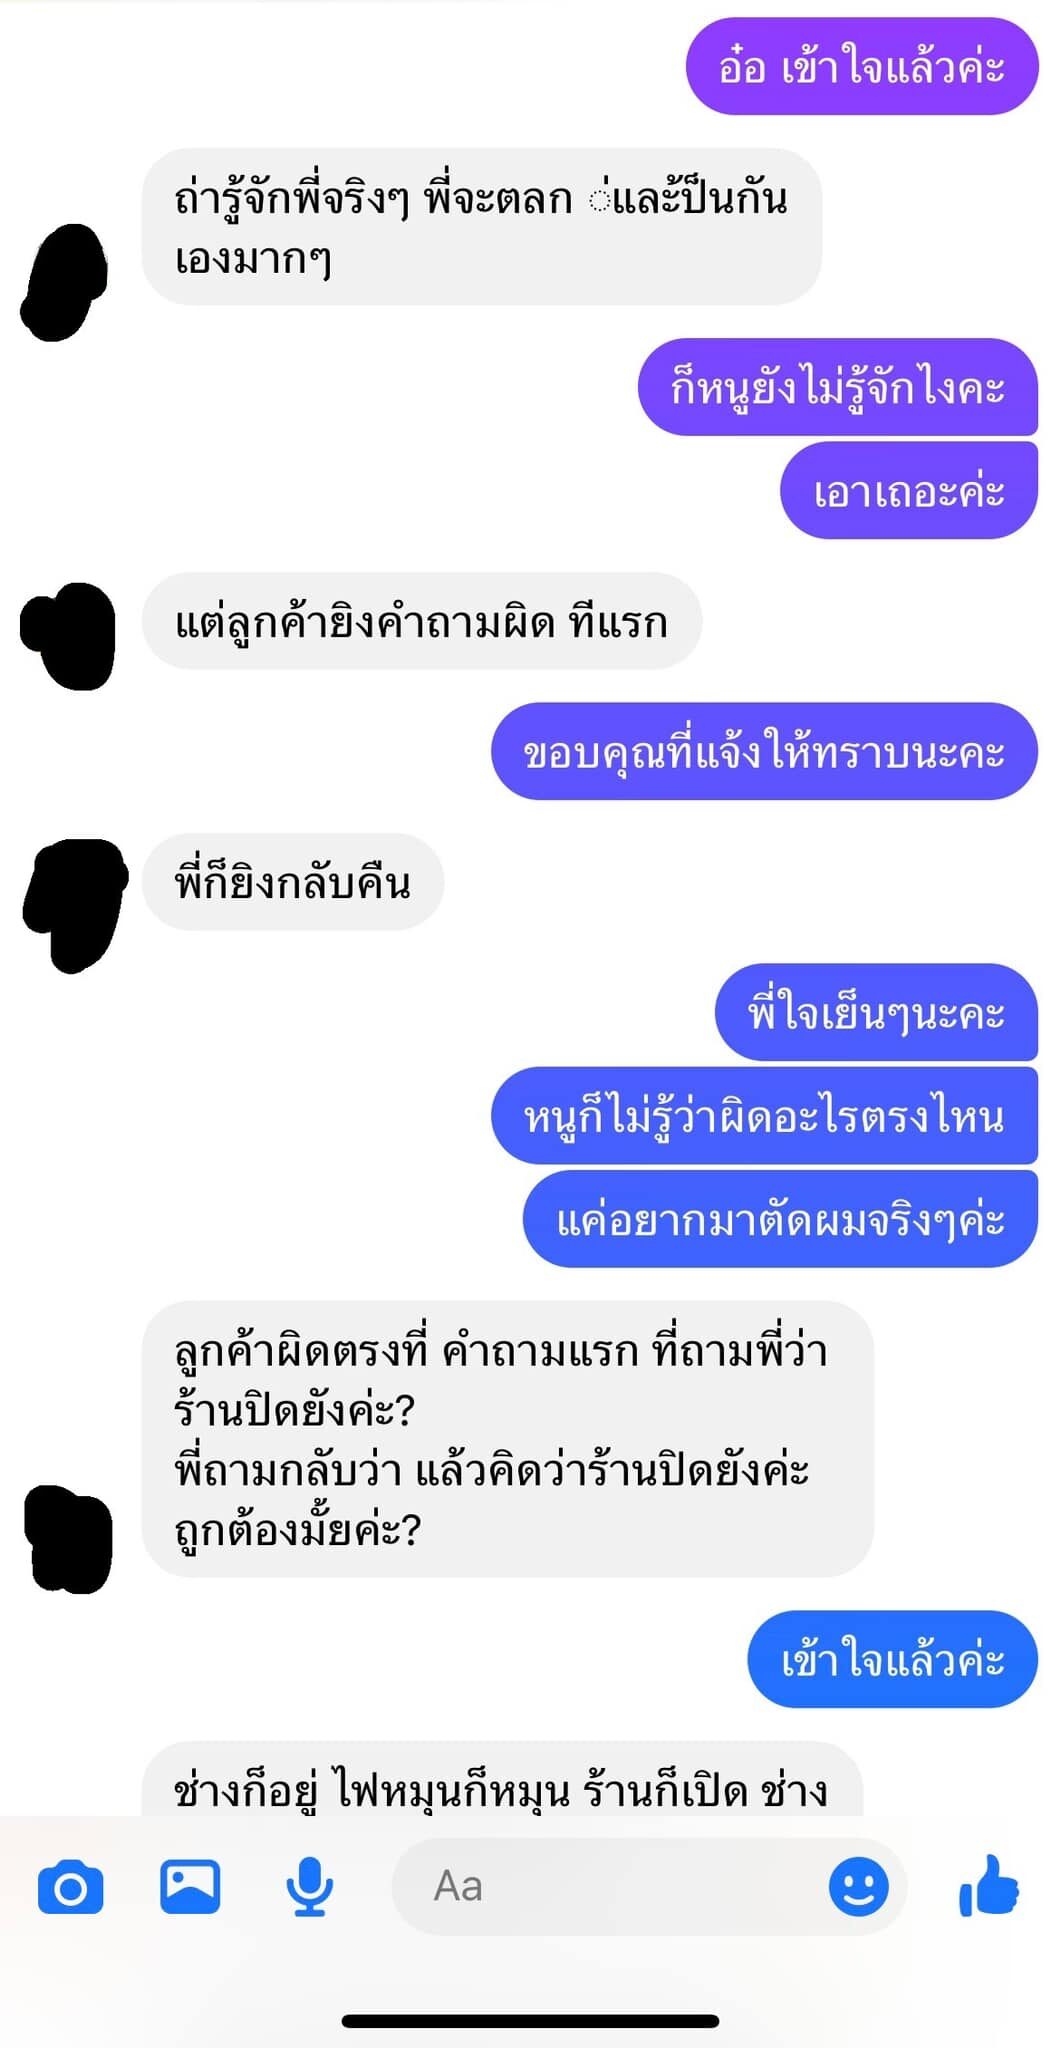Tap the 'เอาเถอะค่ะ' message bubble

tap(909, 491)
